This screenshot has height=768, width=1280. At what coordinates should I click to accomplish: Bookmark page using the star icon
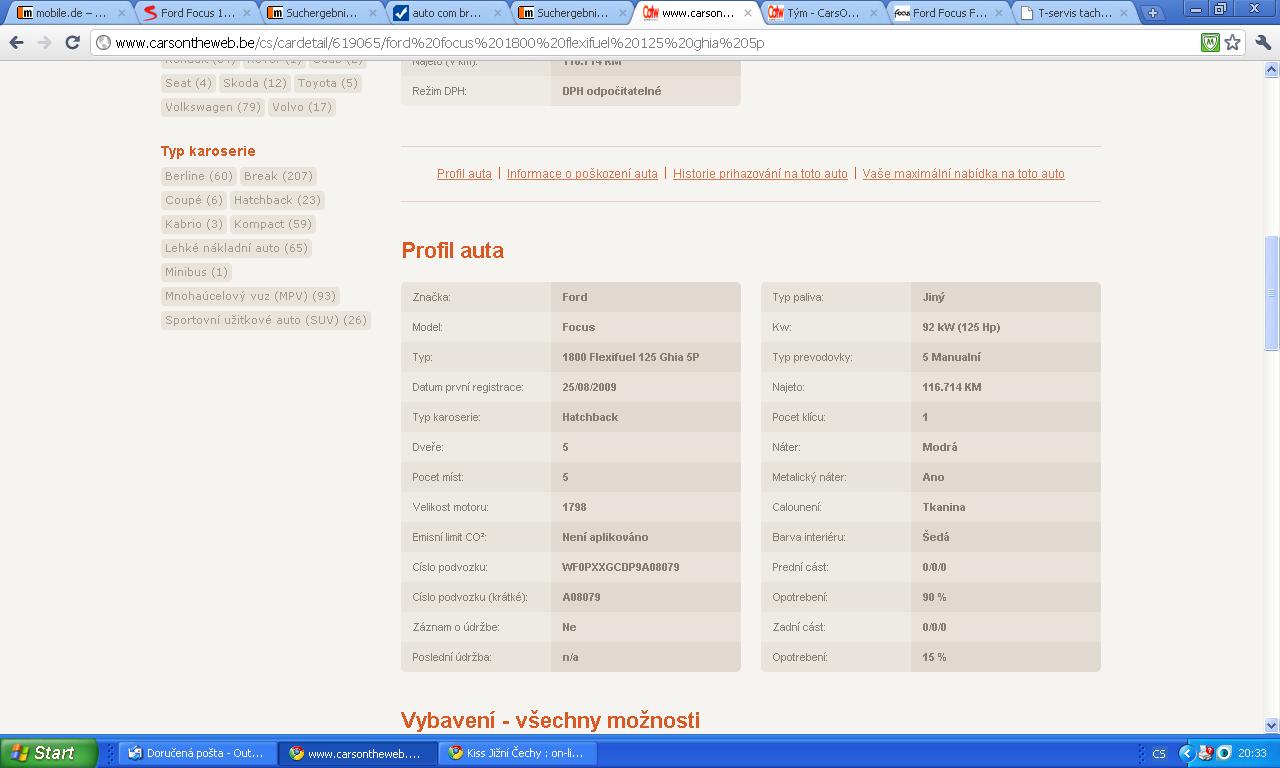point(1233,43)
